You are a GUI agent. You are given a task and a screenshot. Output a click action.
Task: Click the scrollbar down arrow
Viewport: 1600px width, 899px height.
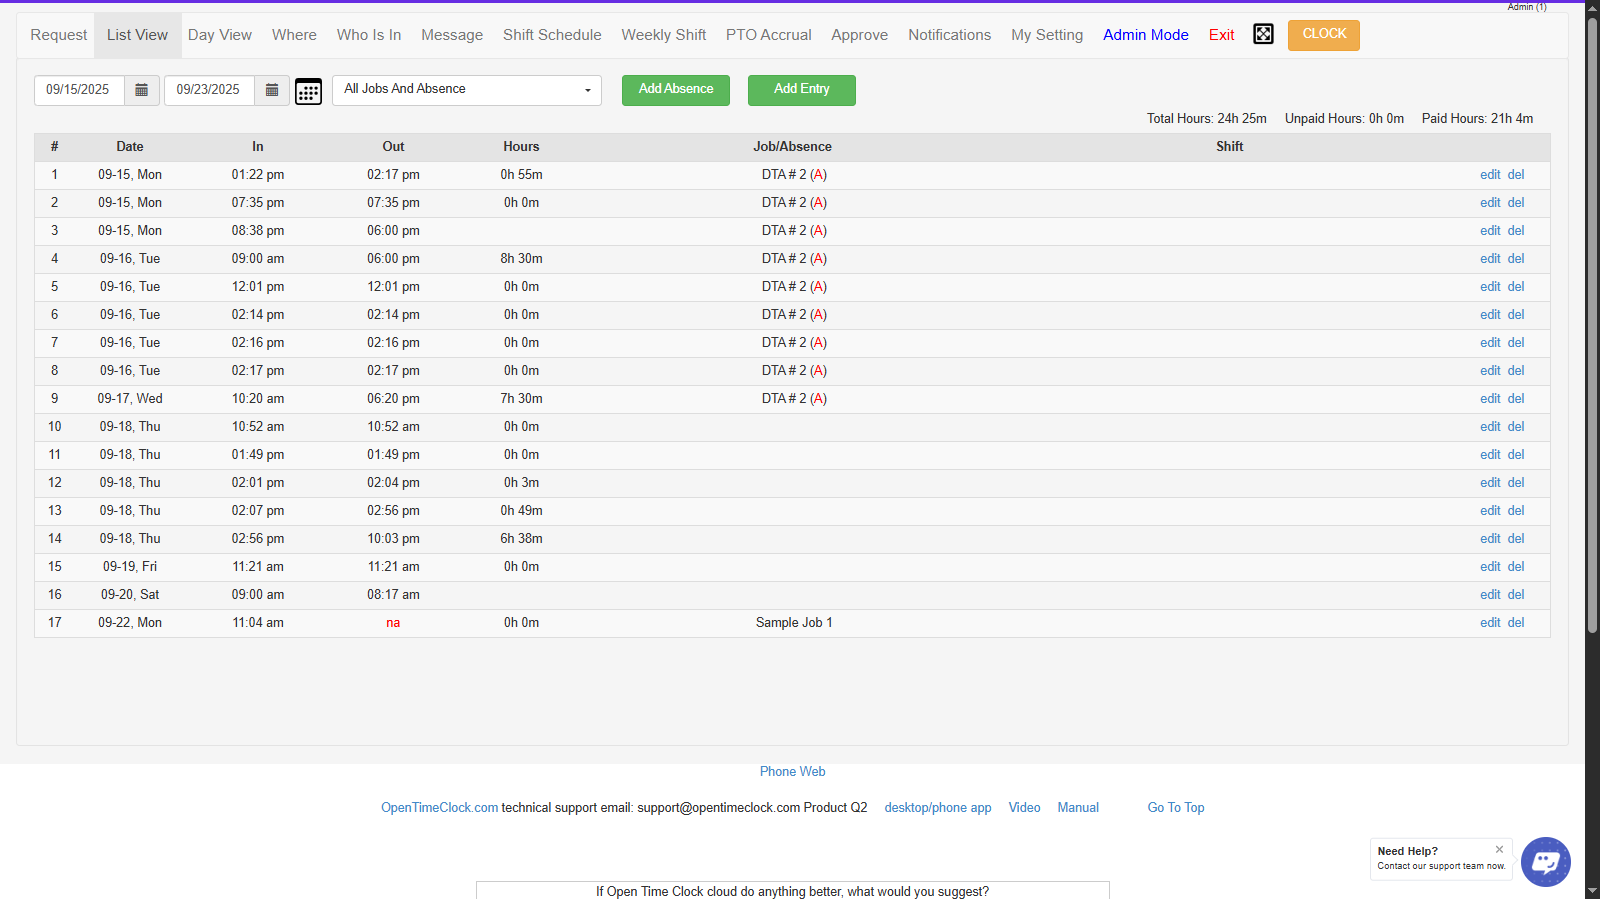1592,890
